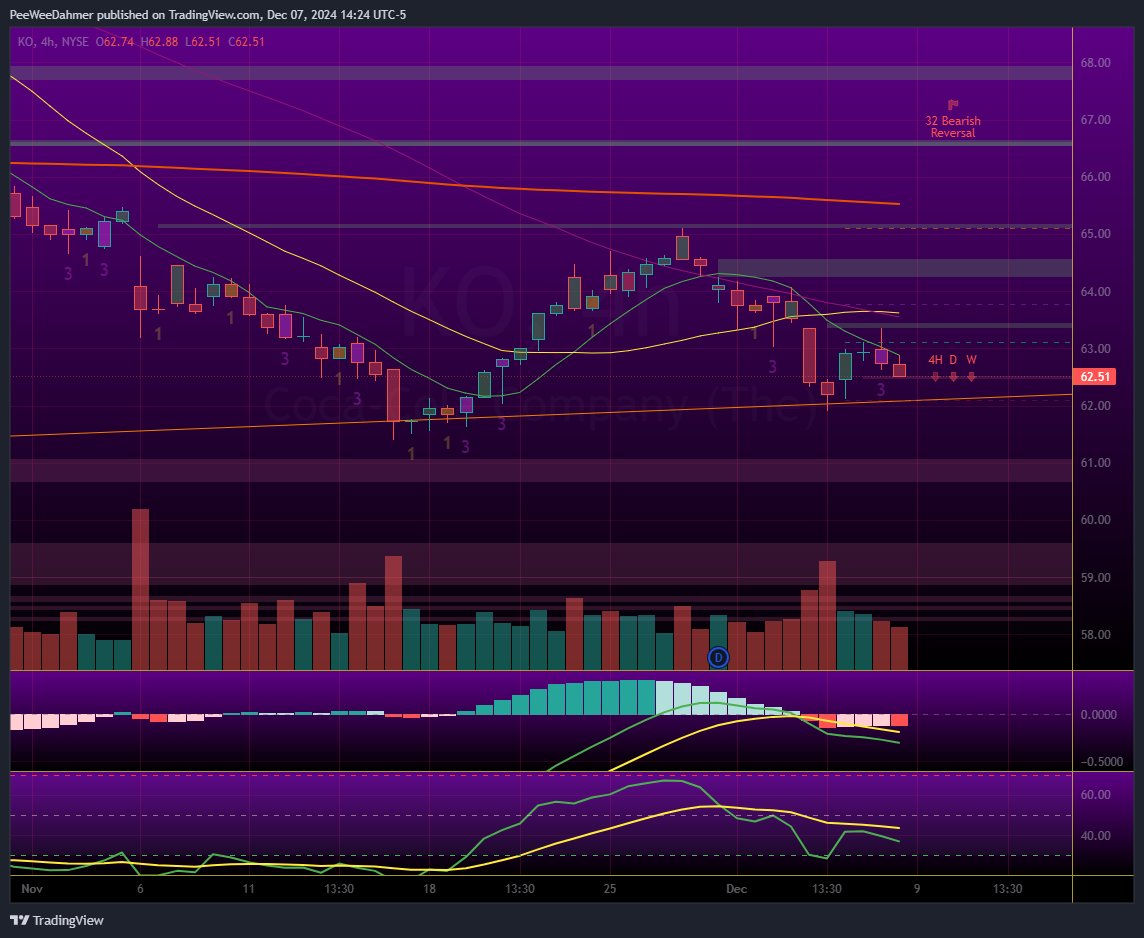Image resolution: width=1144 pixels, height=938 pixels.
Task: Click the 66.00 price axis label
Action: click(1095, 177)
